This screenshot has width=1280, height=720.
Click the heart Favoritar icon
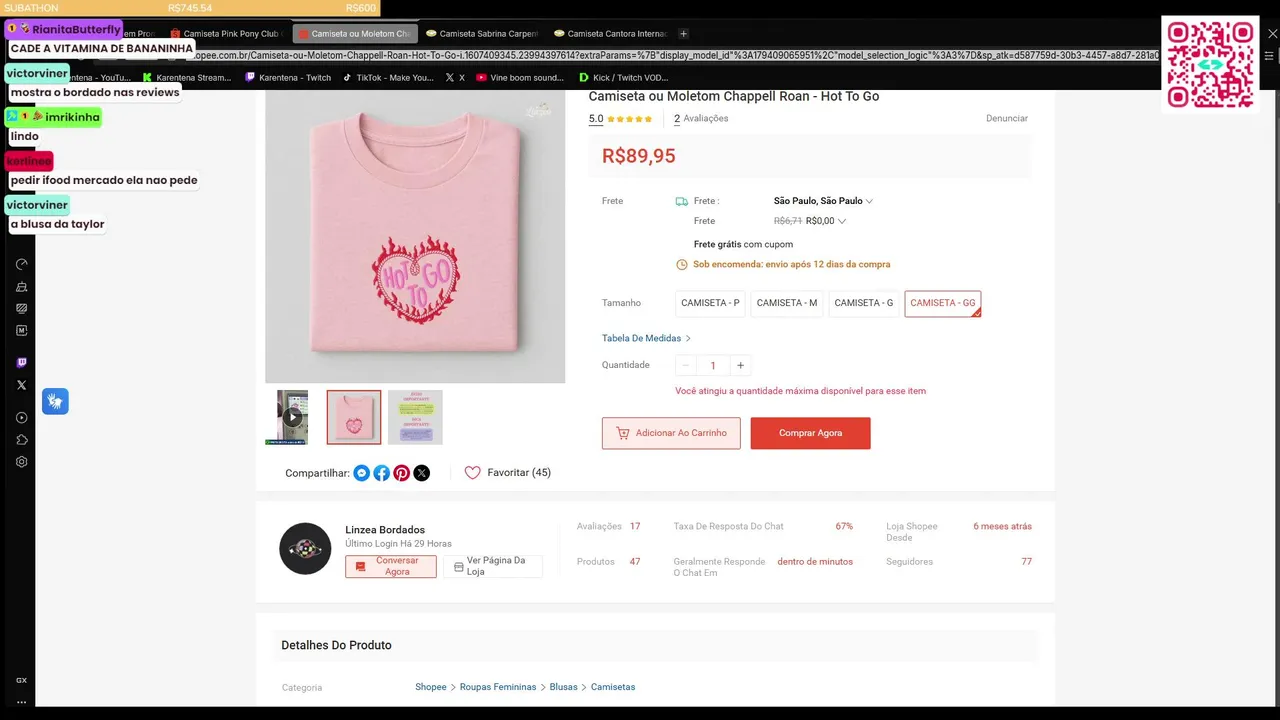473,473
